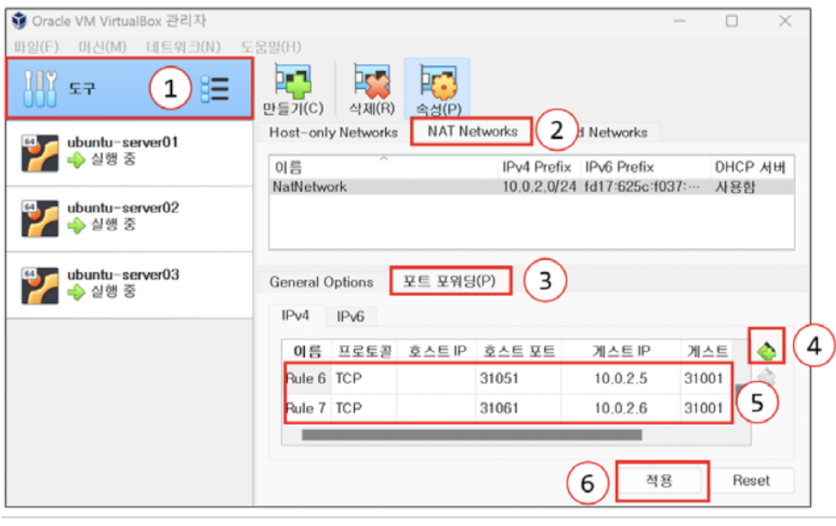Click the 프로토콜 column header
This screenshot has height=526, width=836.
click(365, 351)
